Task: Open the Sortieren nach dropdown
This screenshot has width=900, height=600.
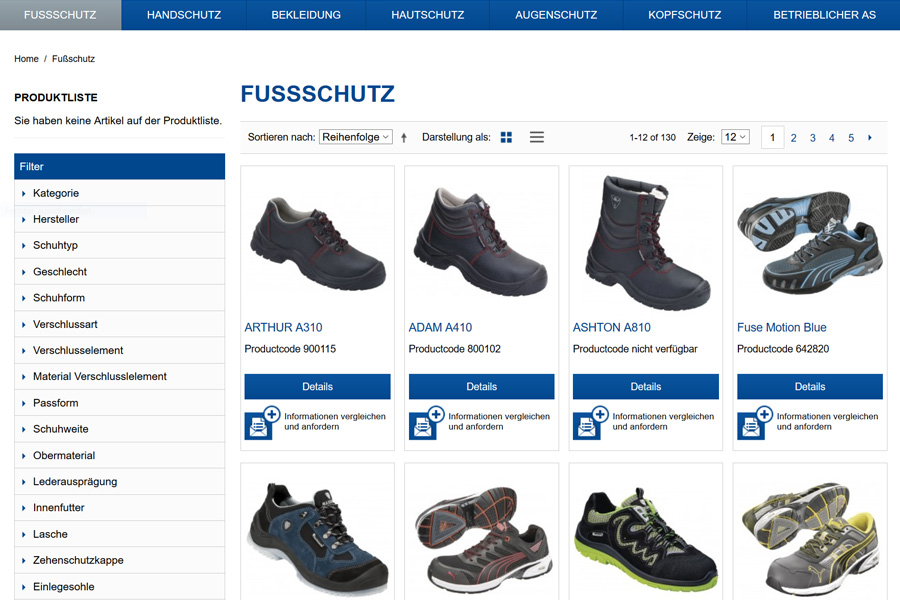Action: (356, 137)
